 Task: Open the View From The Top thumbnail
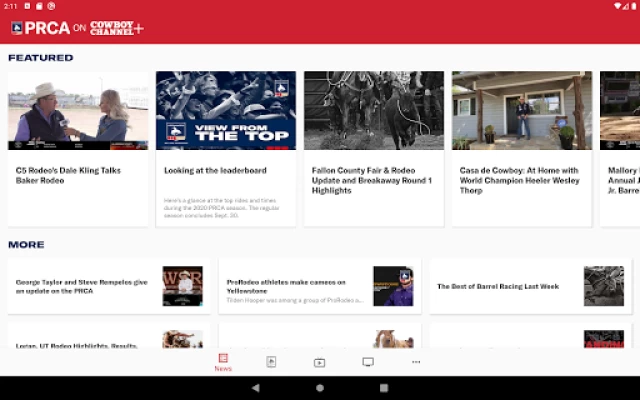coord(226,110)
